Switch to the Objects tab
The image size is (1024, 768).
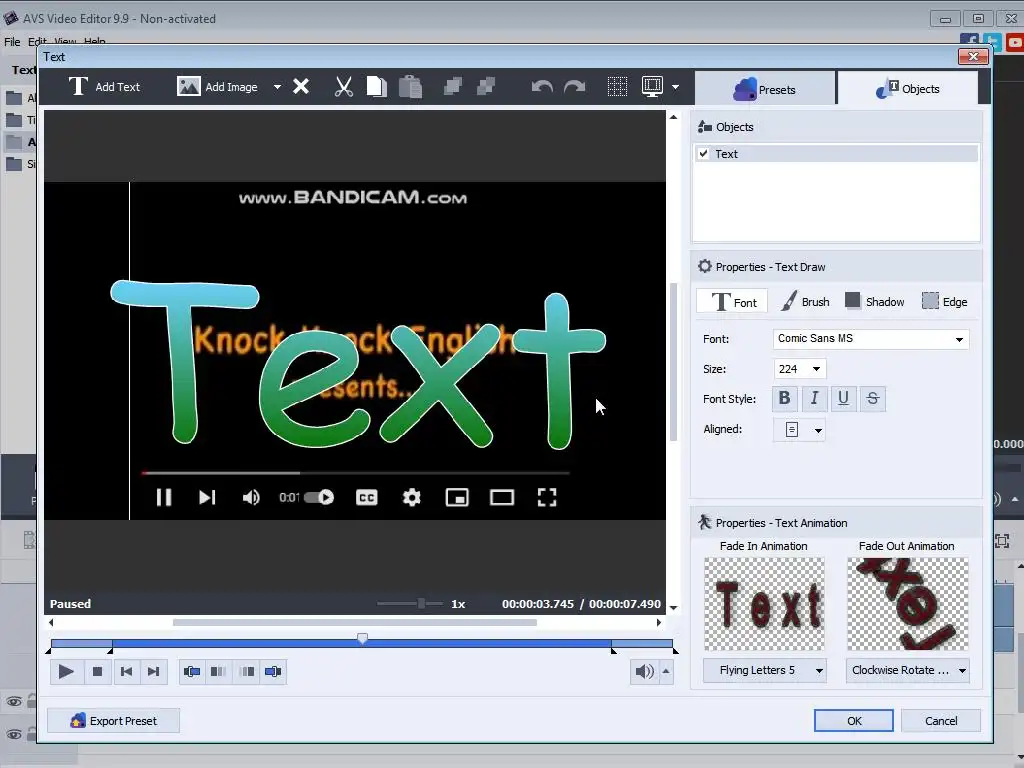coord(908,89)
